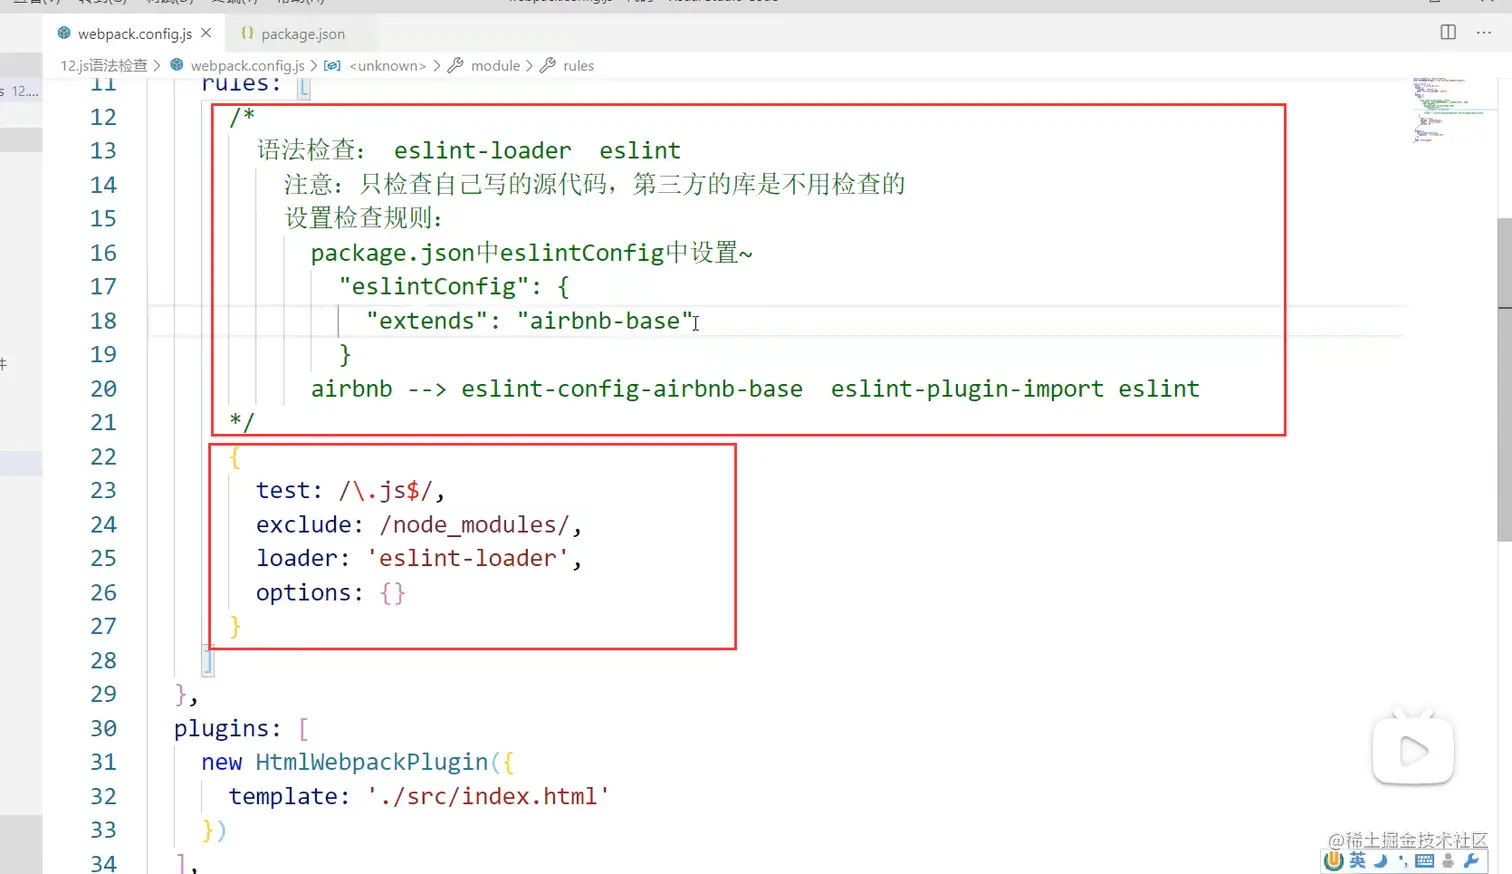Click the Bilibili play button overlay
This screenshot has width=1512, height=874.
pyautogui.click(x=1413, y=750)
